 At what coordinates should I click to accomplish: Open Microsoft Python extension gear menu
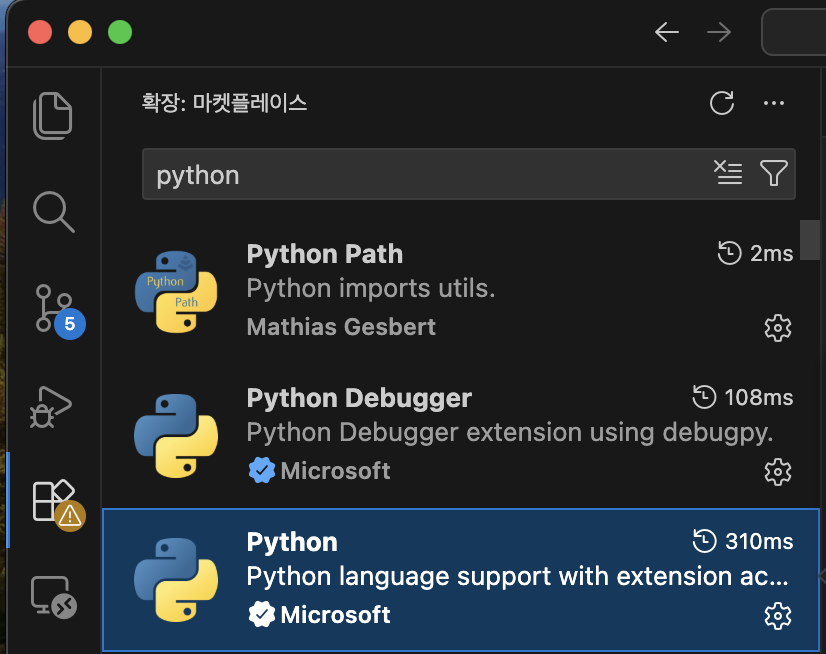click(777, 615)
